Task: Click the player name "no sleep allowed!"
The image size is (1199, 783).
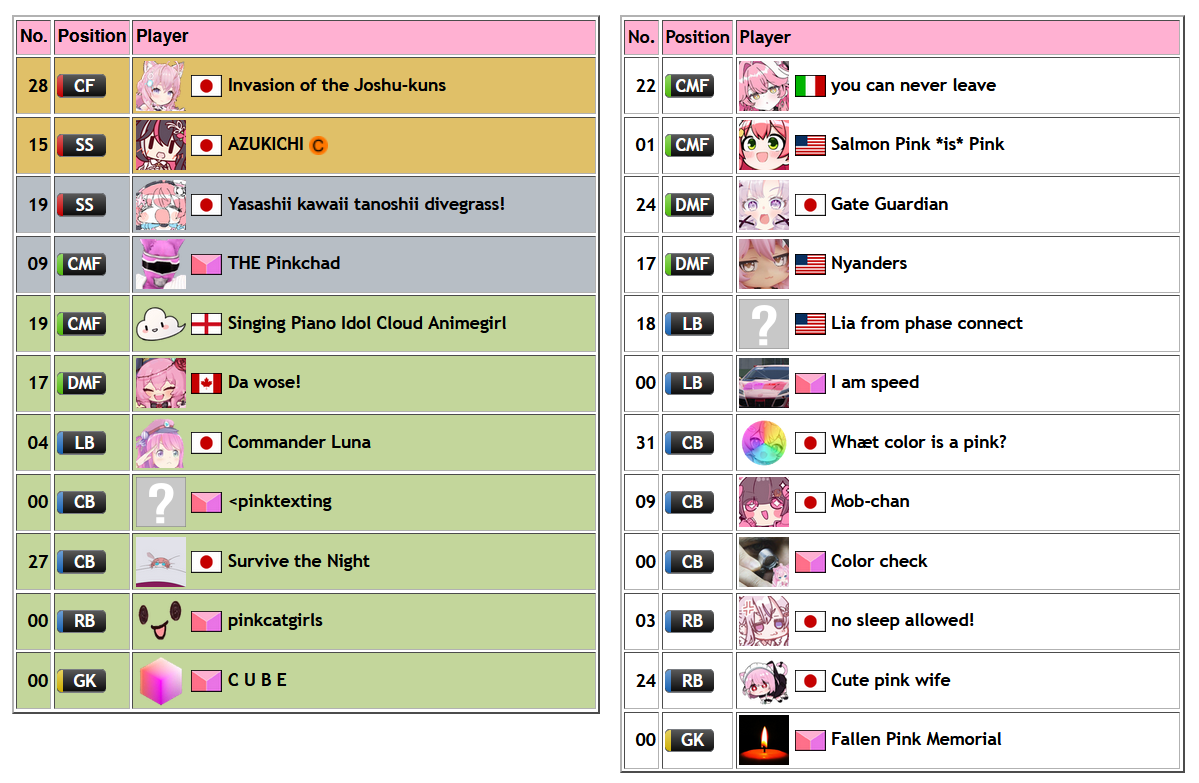Action: pos(902,620)
